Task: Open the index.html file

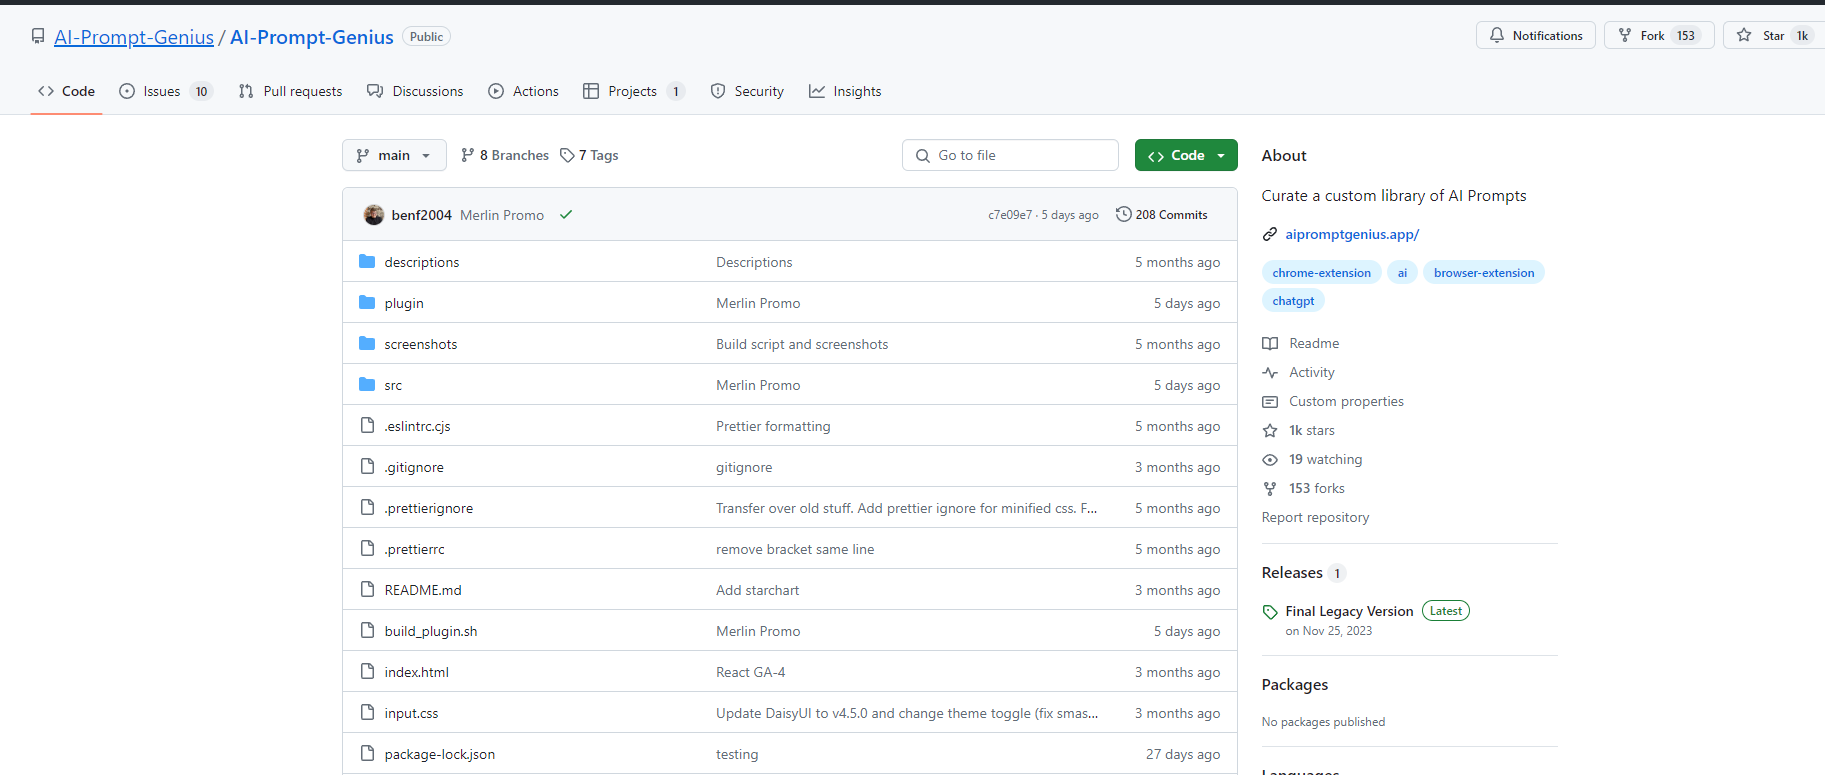Action: (417, 672)
